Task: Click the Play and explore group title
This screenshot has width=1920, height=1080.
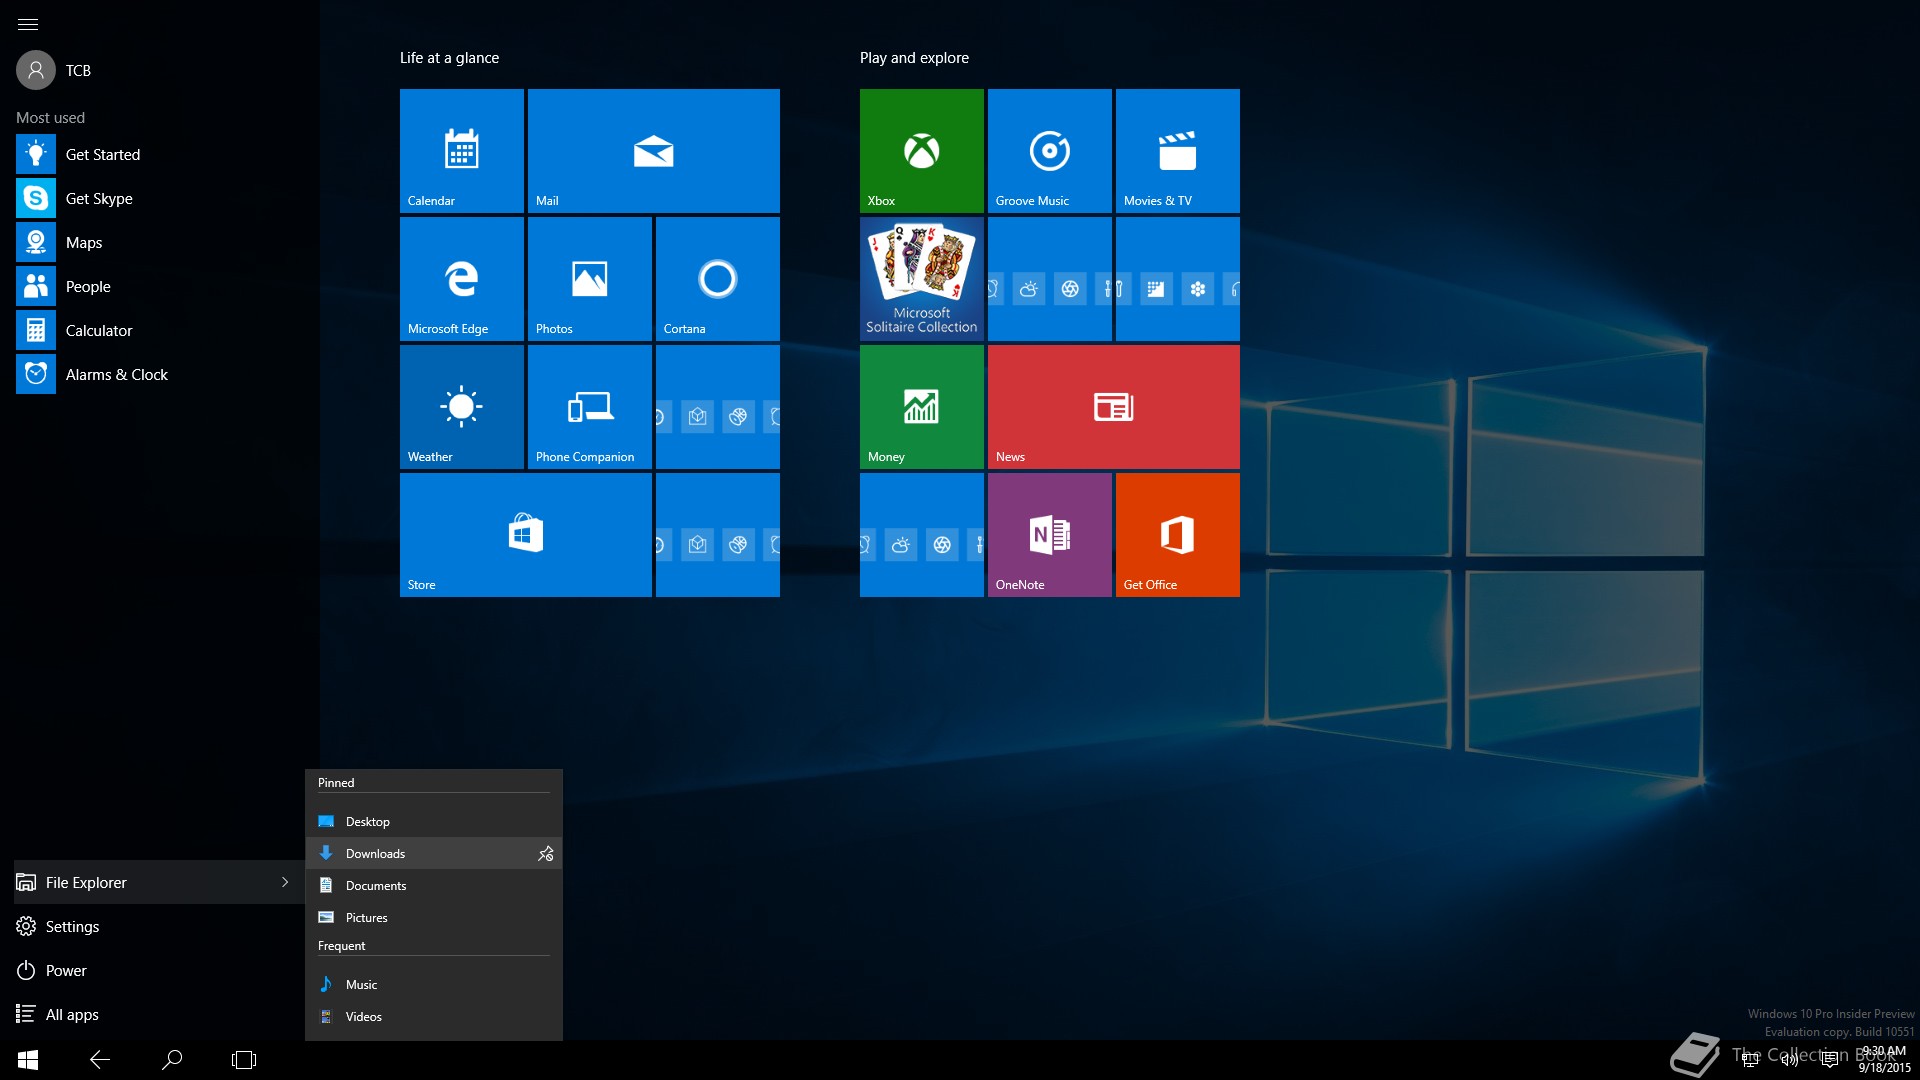Action: tap(914, 58)
